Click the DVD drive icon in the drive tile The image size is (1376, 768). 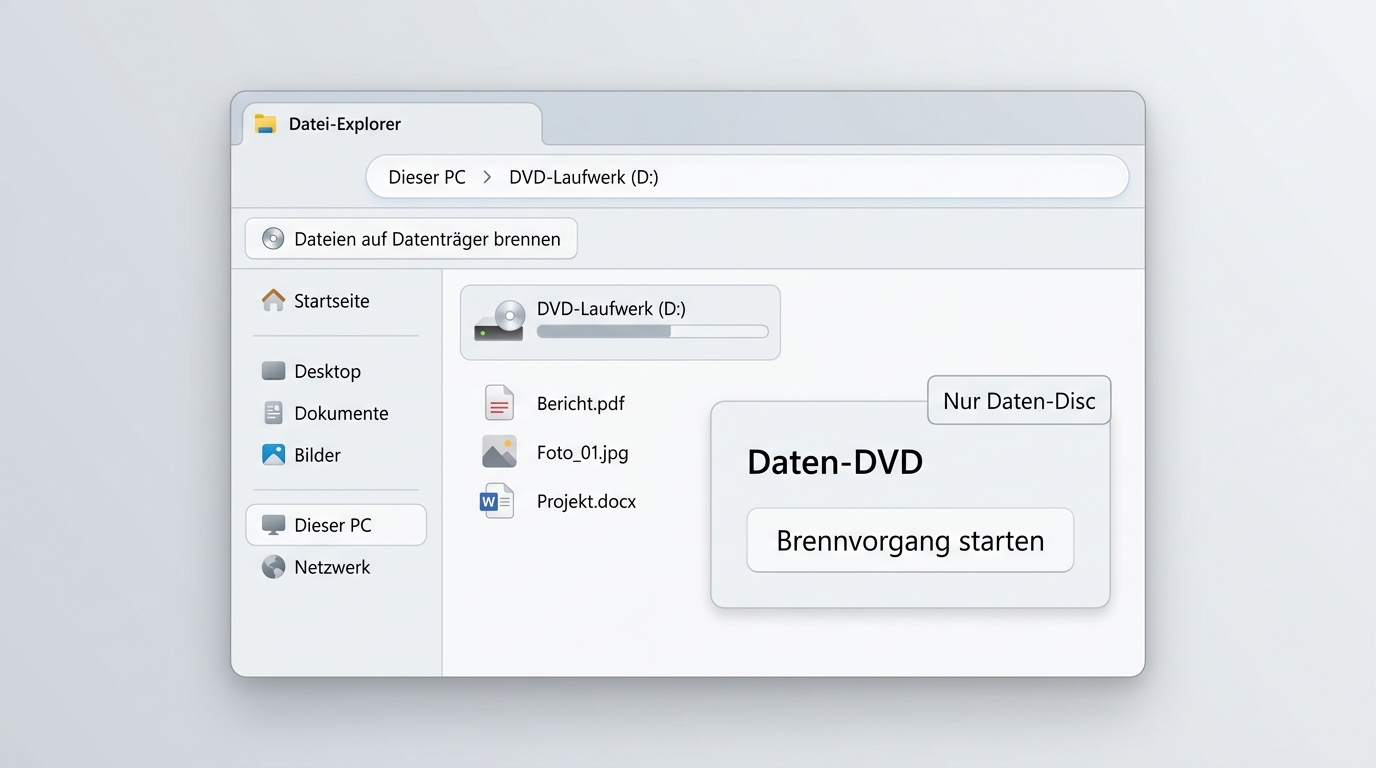pos(500,321)
